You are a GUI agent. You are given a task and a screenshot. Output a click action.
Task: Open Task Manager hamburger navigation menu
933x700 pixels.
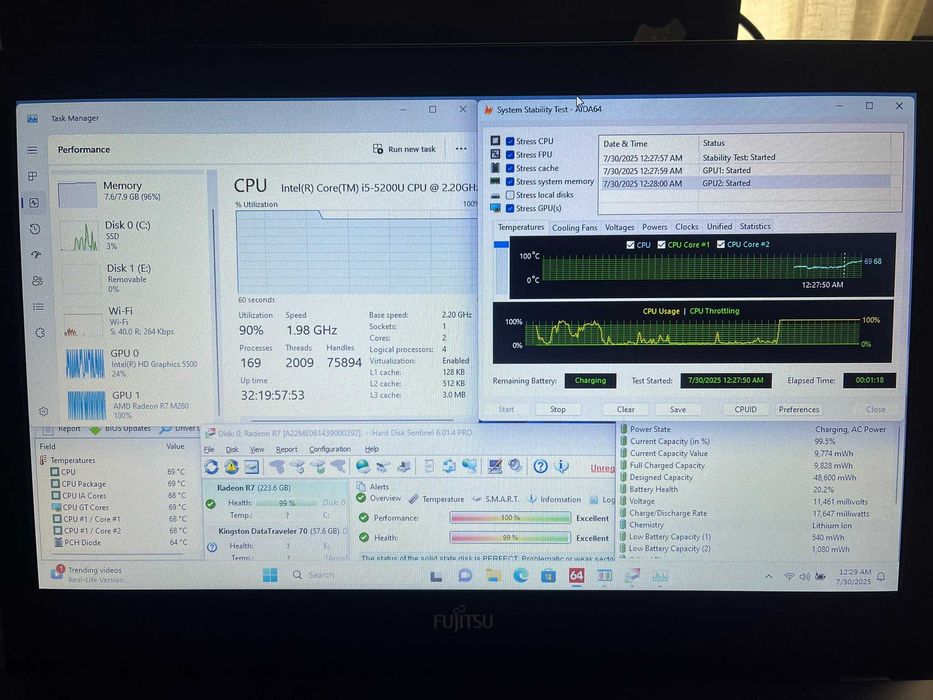(x=32, y=150)
